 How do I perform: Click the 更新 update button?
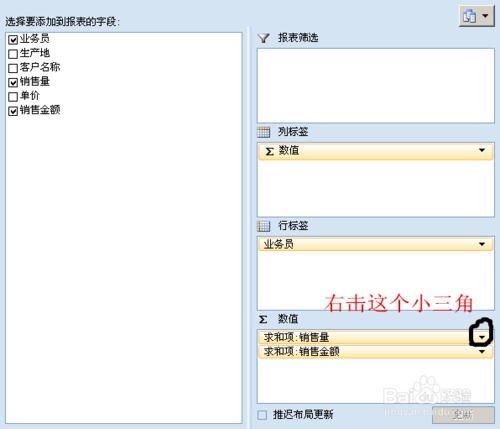(463, 415)
